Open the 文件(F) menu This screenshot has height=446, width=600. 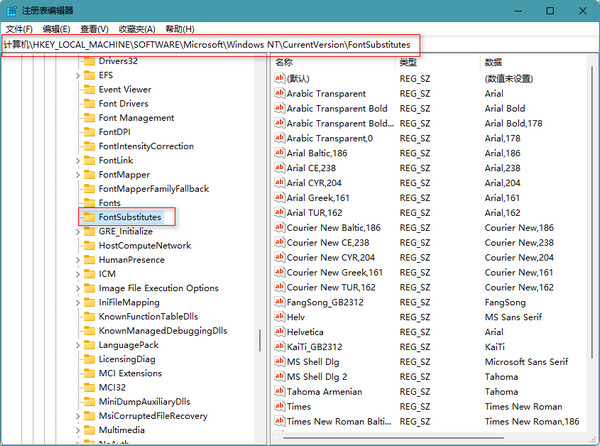click(x=19, y=29)
